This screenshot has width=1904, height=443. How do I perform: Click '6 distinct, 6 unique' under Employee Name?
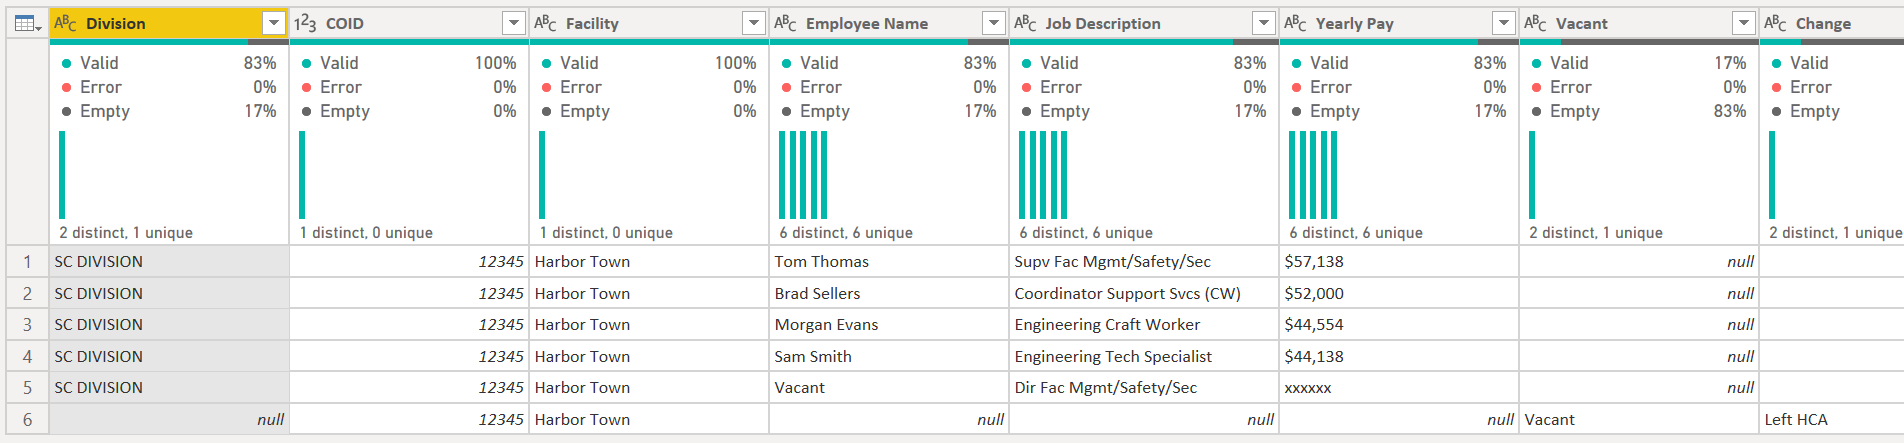[846, 232]
